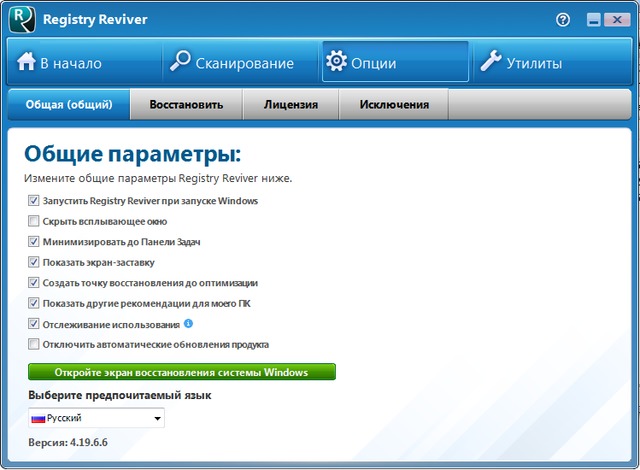Switch to the Восстановить tab

click(x=186, y=104)
